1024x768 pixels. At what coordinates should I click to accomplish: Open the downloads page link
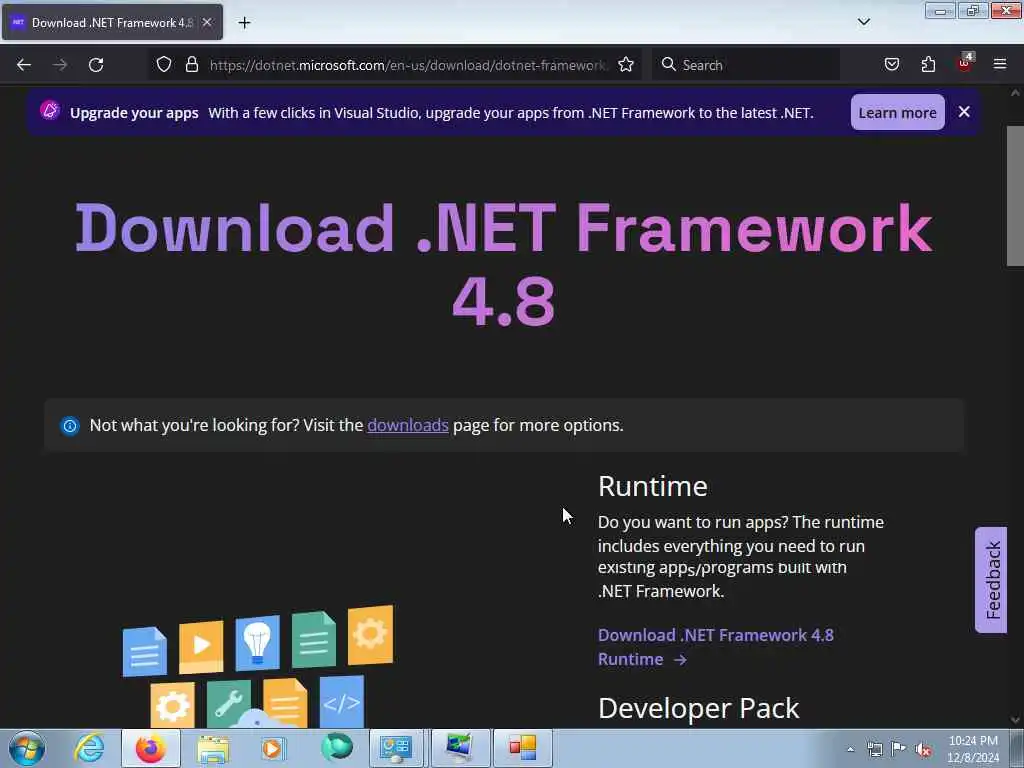tap(408, 425)
